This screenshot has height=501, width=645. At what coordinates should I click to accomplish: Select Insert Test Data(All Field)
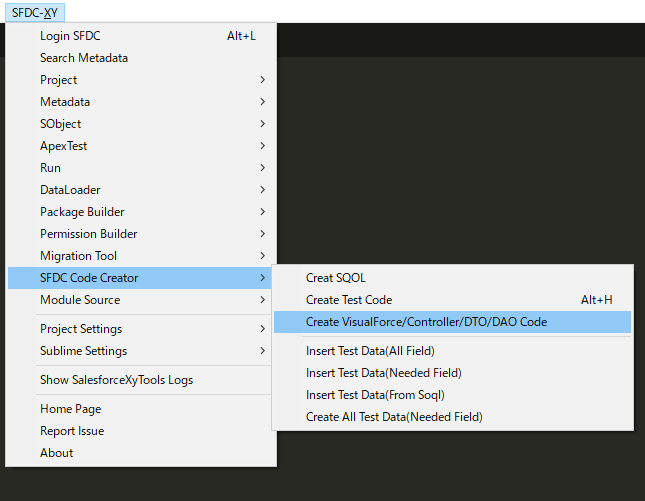(452, 351)
